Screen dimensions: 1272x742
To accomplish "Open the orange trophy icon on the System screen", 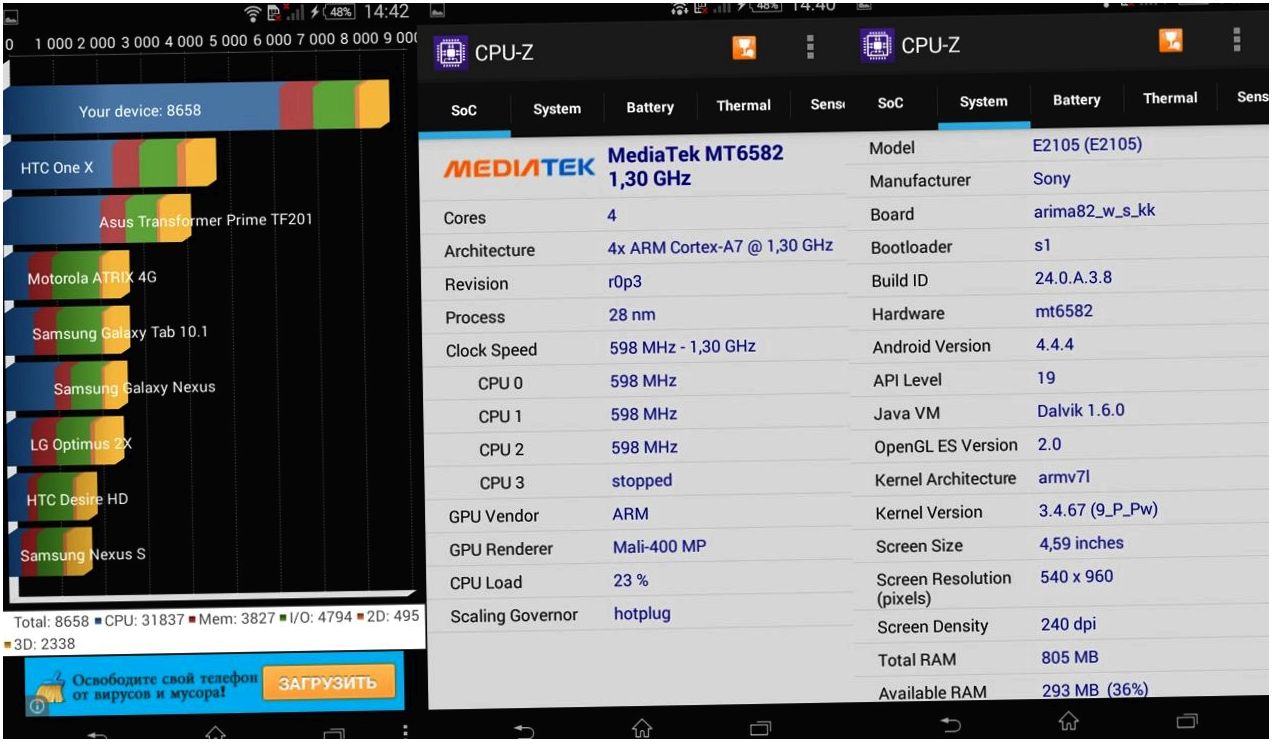I will point(1171,40).
